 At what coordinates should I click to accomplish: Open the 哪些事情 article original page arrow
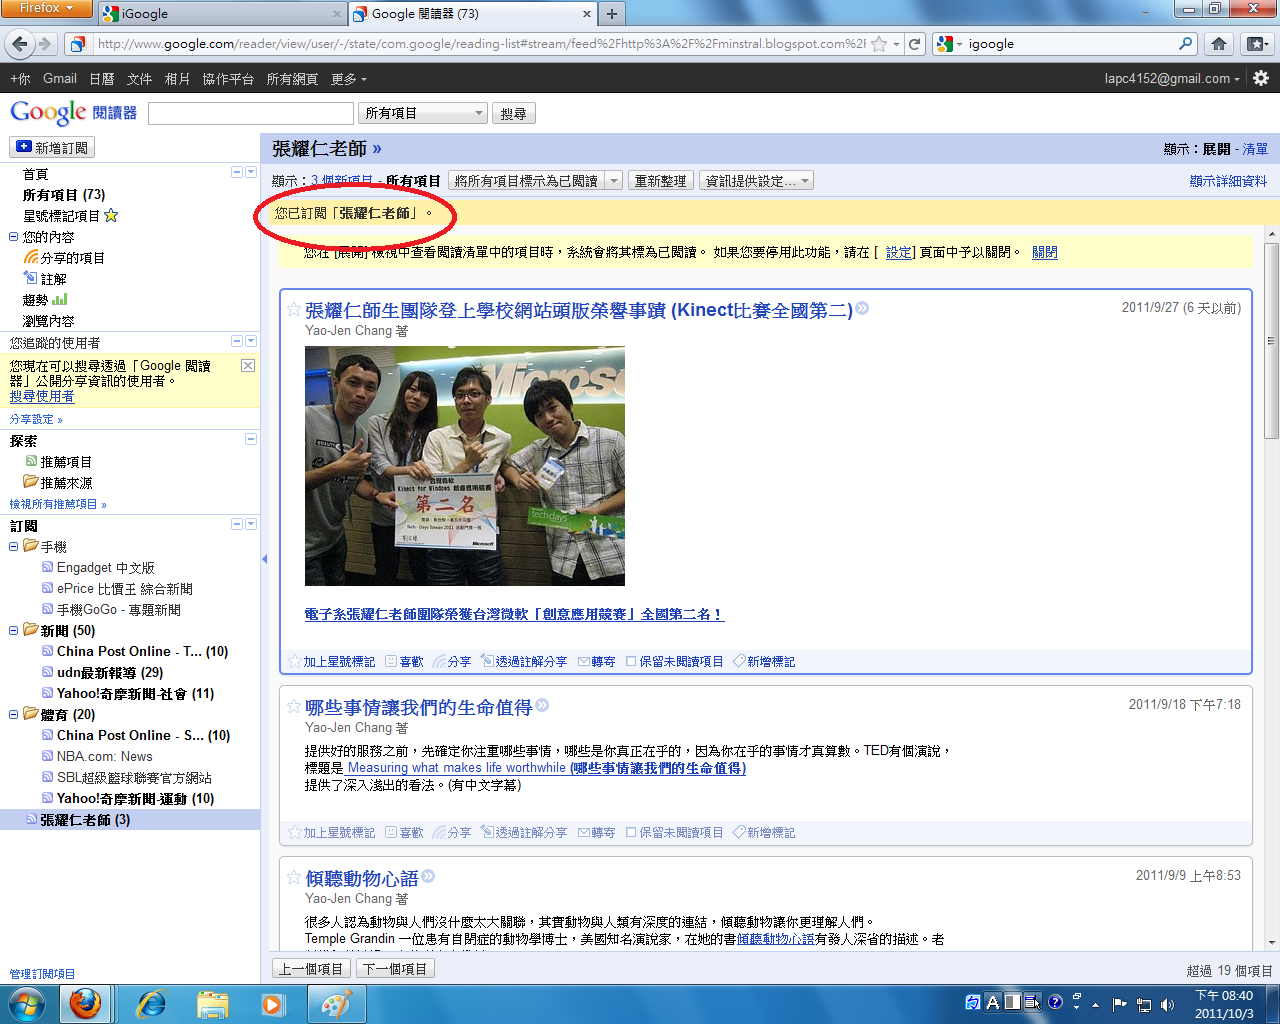[542, 705]
